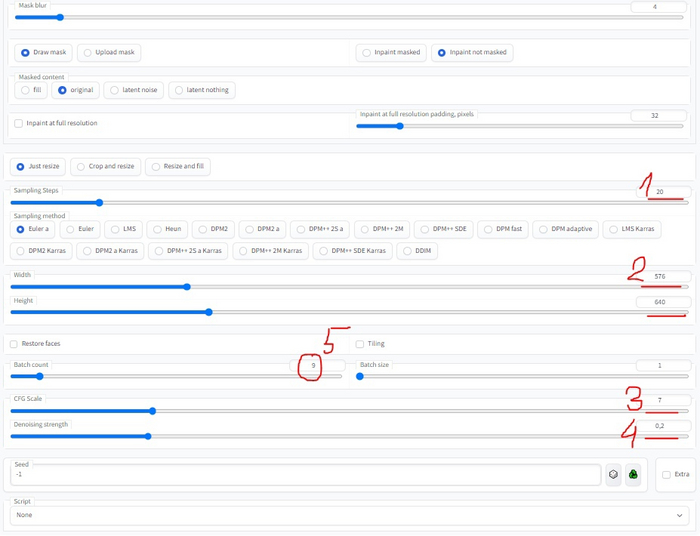Choose LMS Karras sampling method
Viewport: 700px width, 536px height.
coord(632,229)
